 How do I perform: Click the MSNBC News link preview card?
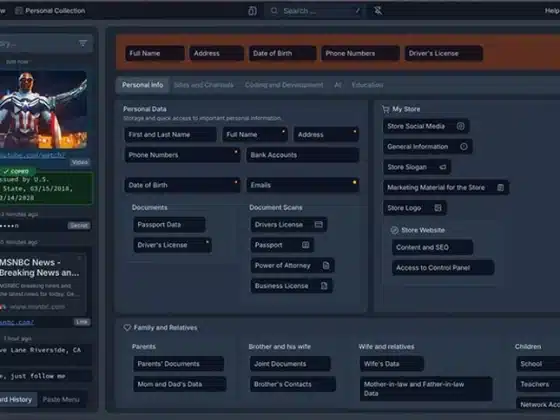pyautogui.click(x=43, y=284)
